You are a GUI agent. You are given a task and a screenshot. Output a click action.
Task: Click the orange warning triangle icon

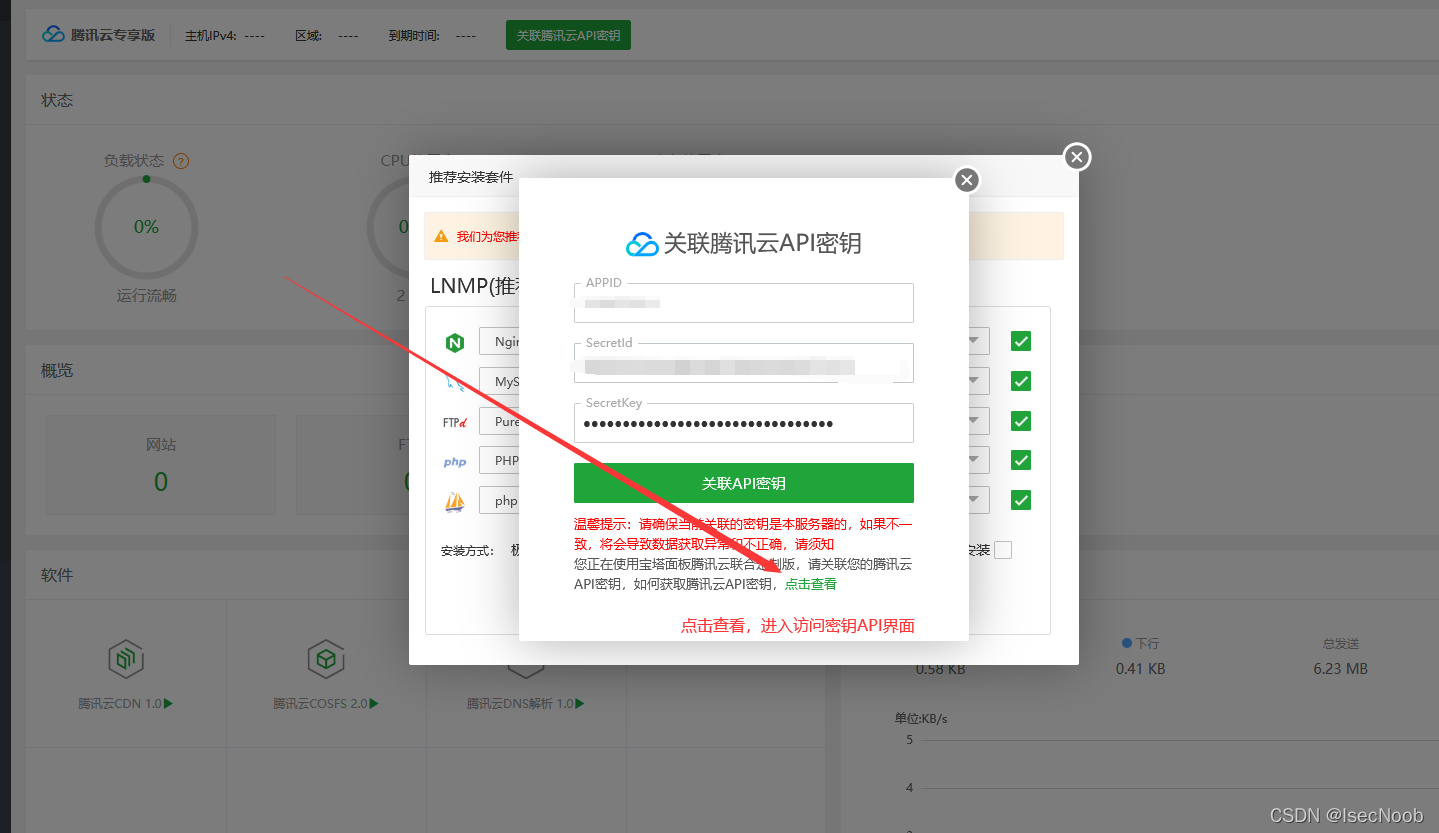(441, 237)
